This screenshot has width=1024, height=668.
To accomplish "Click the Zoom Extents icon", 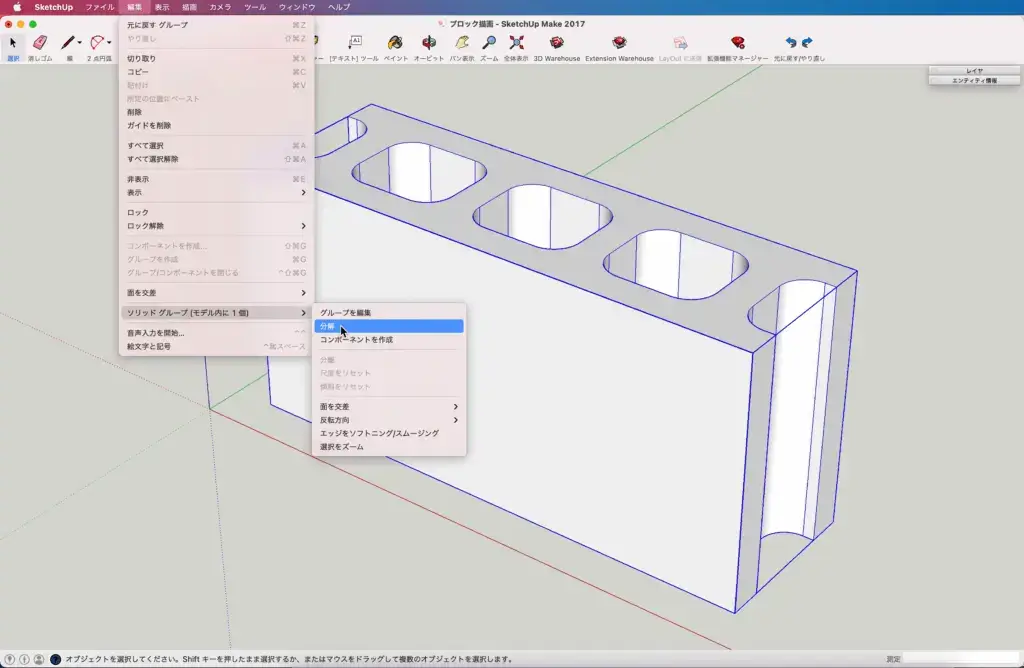I will click(516, 43).
